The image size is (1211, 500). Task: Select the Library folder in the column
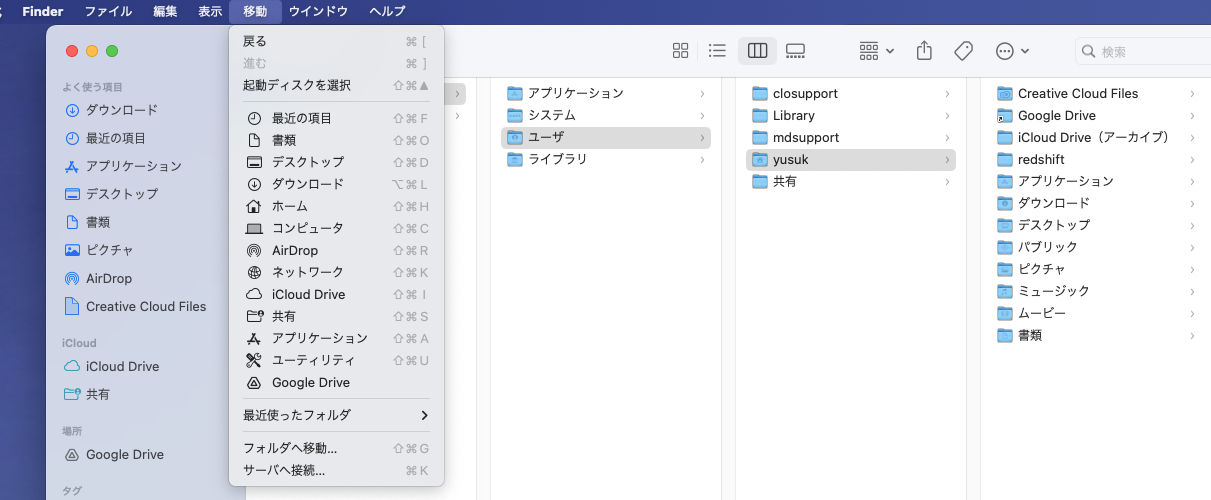(x=851, y=115)
